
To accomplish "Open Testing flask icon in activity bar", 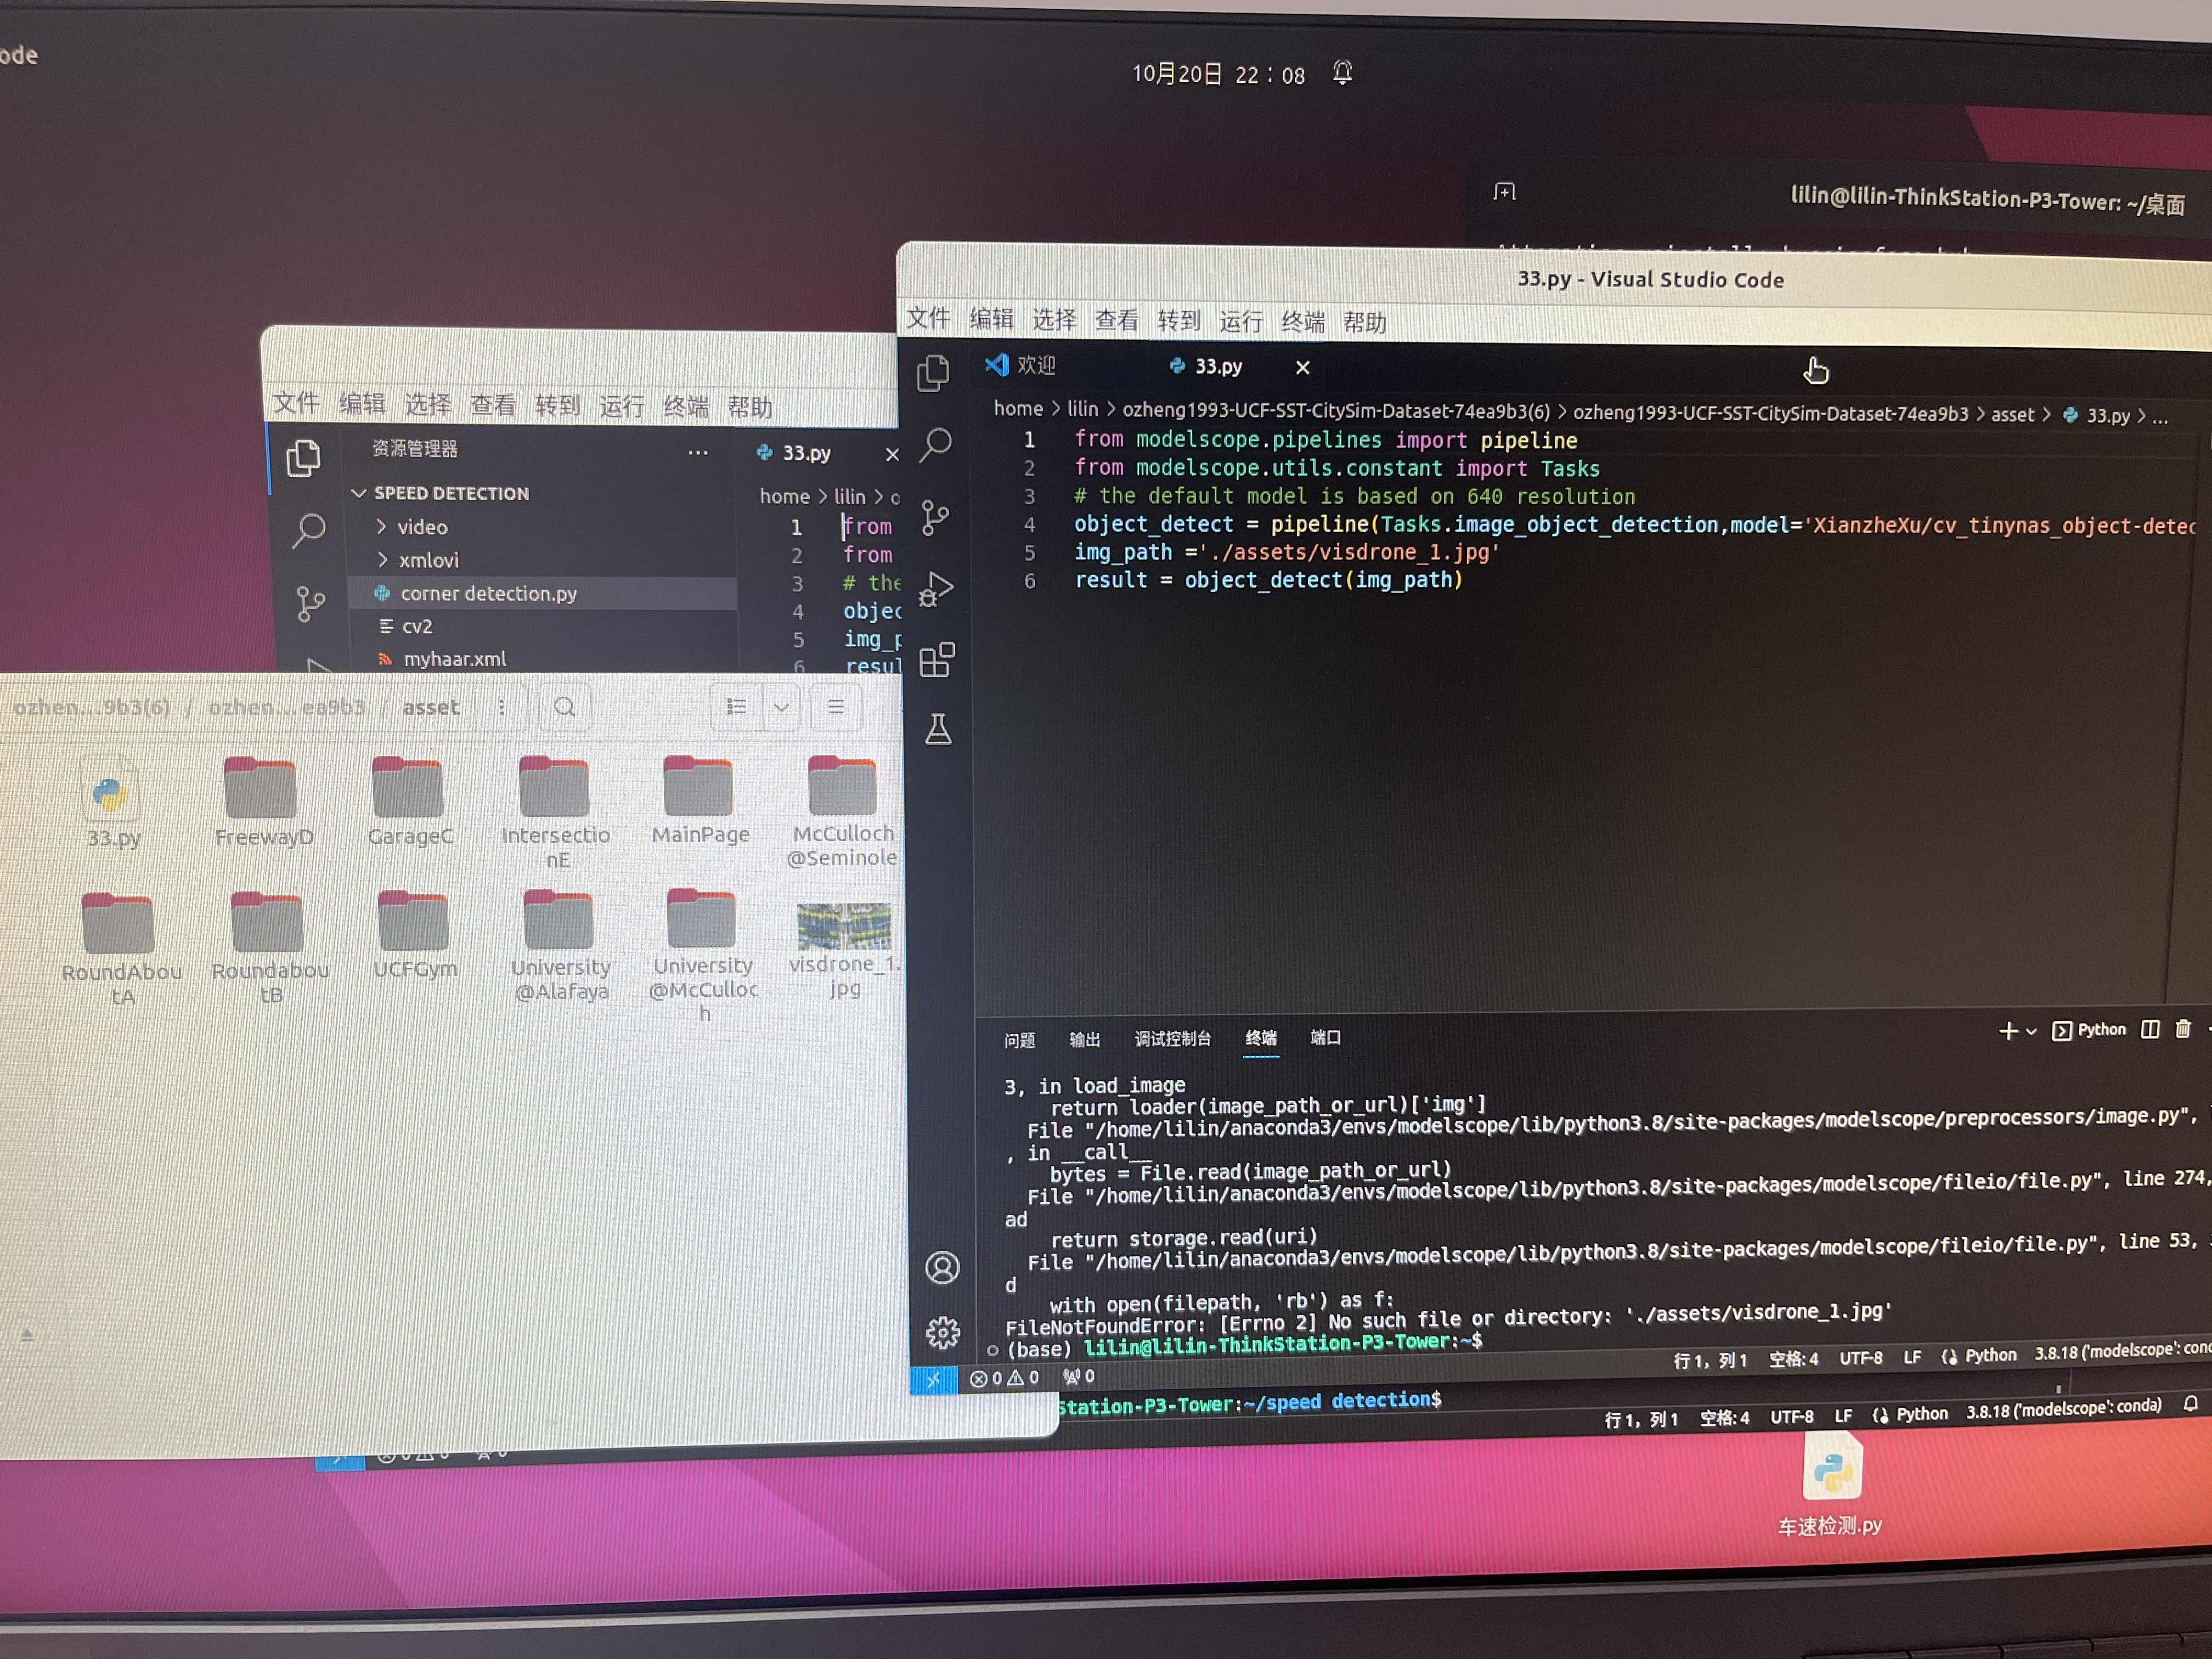I will tap(938, 730).
